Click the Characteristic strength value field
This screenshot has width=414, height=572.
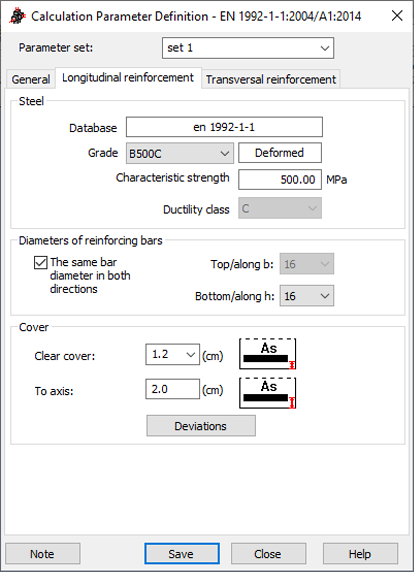(x=280, y=179)
